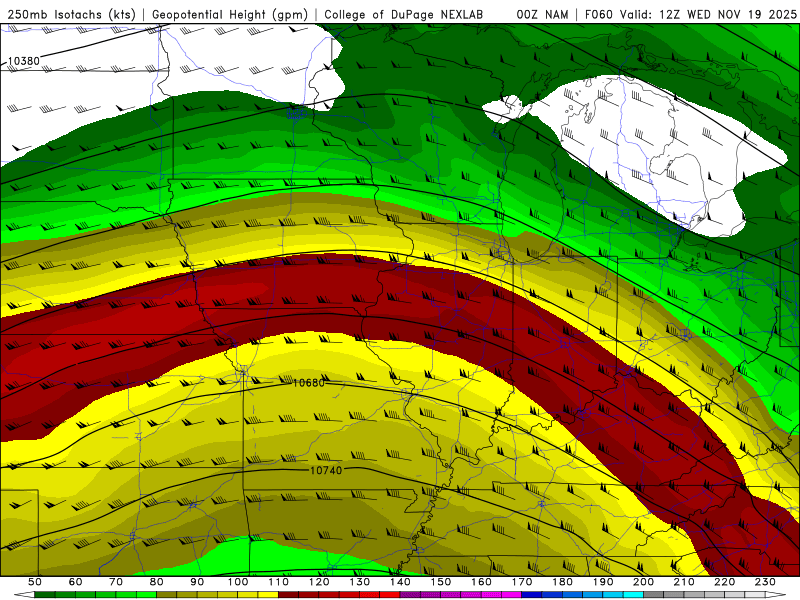Viewport: 800px width, 600px height.
Task: Click the 200 value on the color scale
Action: point(643,582)
